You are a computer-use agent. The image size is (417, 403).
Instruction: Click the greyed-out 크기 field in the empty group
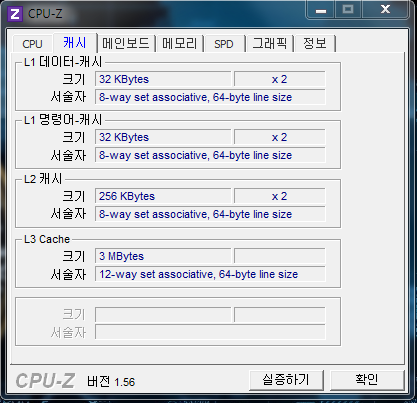[x=163, y=315]
